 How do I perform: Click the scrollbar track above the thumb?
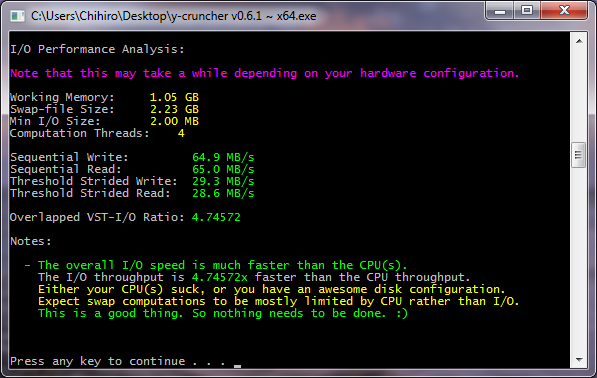pos(579,95)
